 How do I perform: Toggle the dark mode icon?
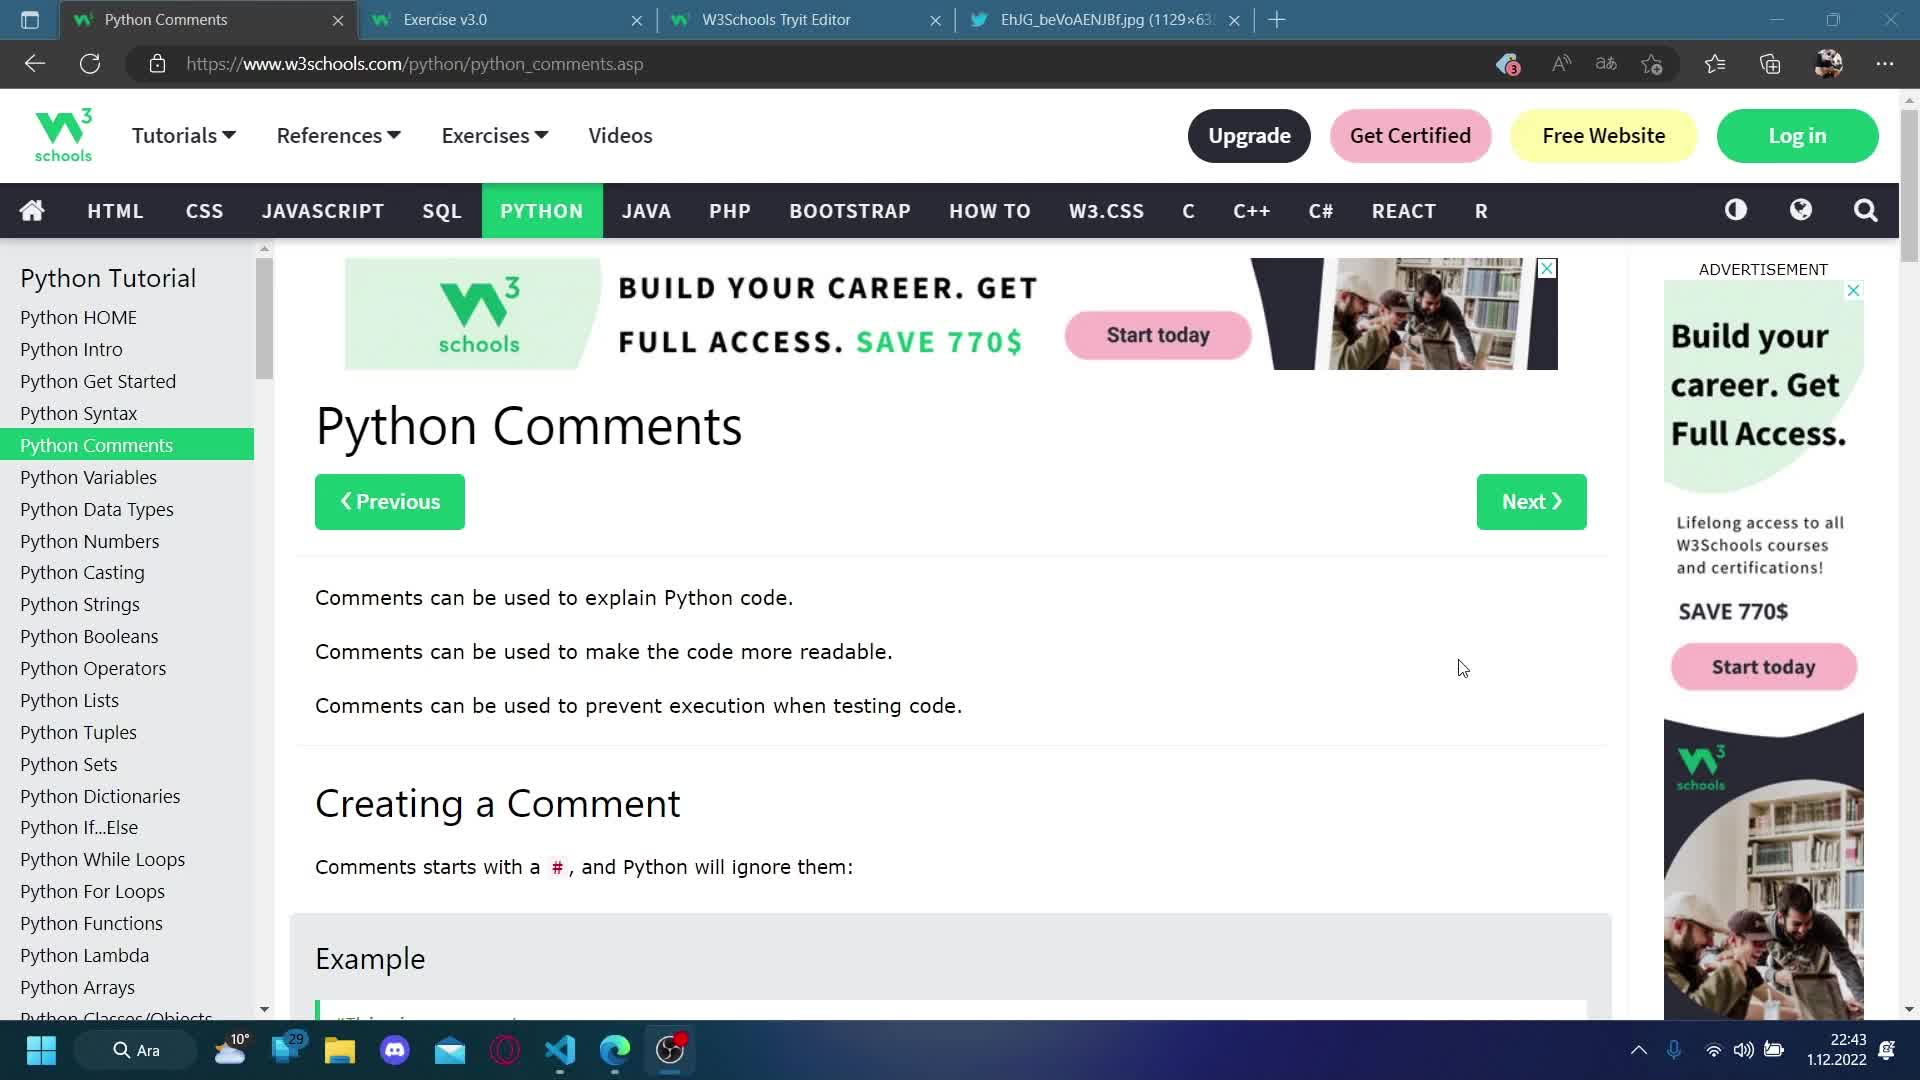pyautogui.click(x=1737, y=210)
